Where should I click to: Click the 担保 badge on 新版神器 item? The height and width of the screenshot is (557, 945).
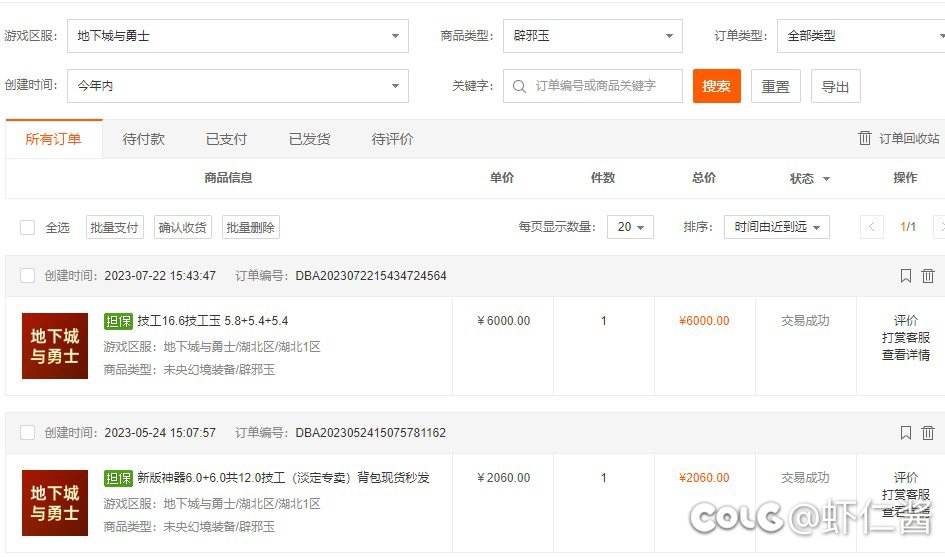tap(118, 478)
